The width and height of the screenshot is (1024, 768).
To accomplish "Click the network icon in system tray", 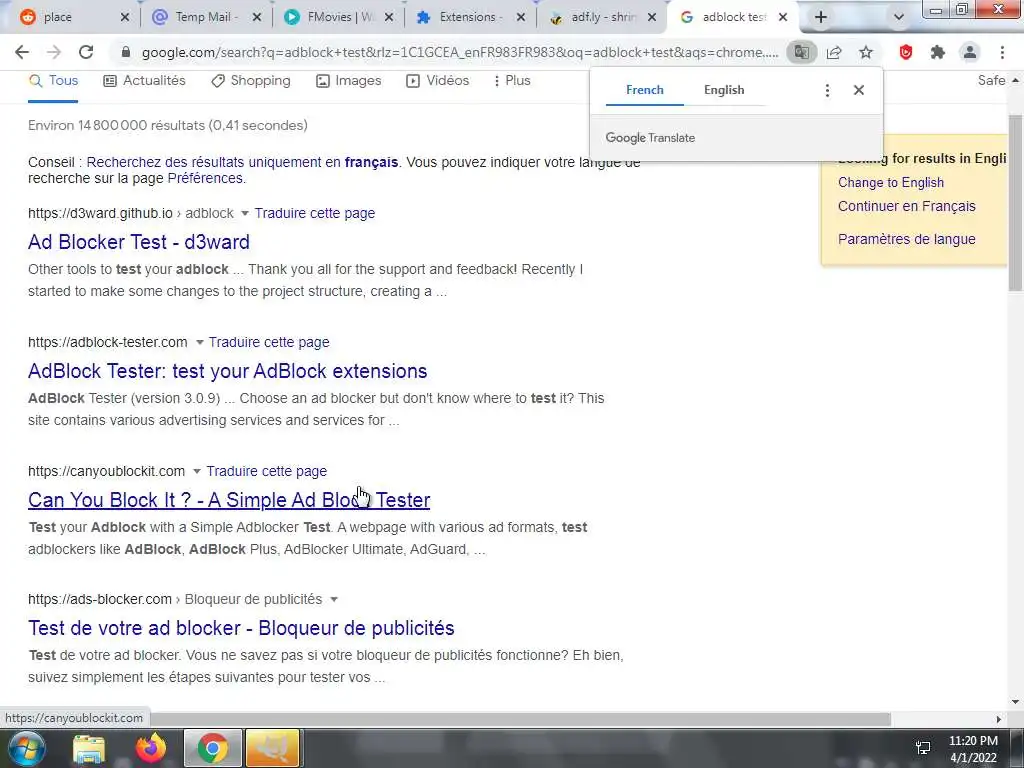I will pyautogui.click(x=923, y=748).
